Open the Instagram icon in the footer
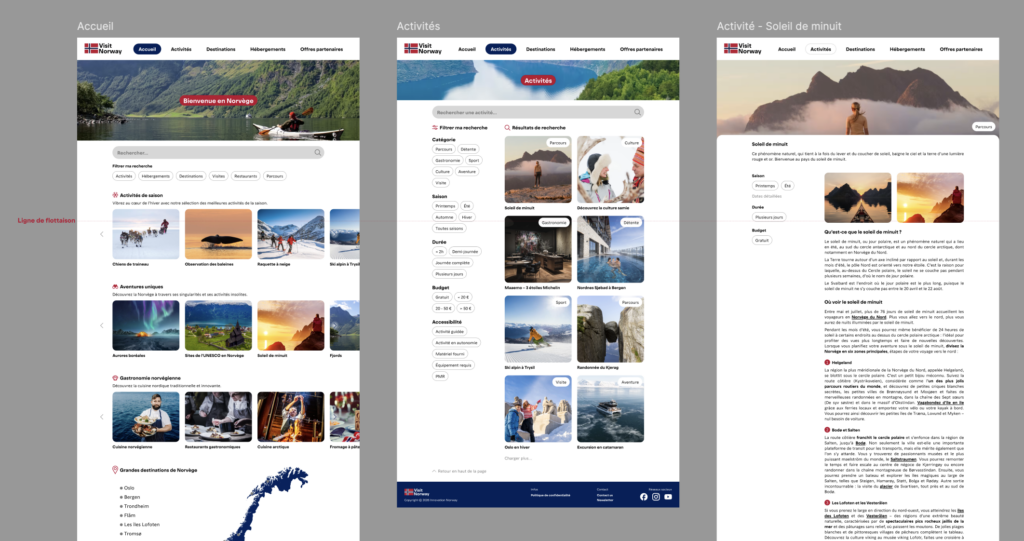This screenshot has width=1024, height=541. 656,497
